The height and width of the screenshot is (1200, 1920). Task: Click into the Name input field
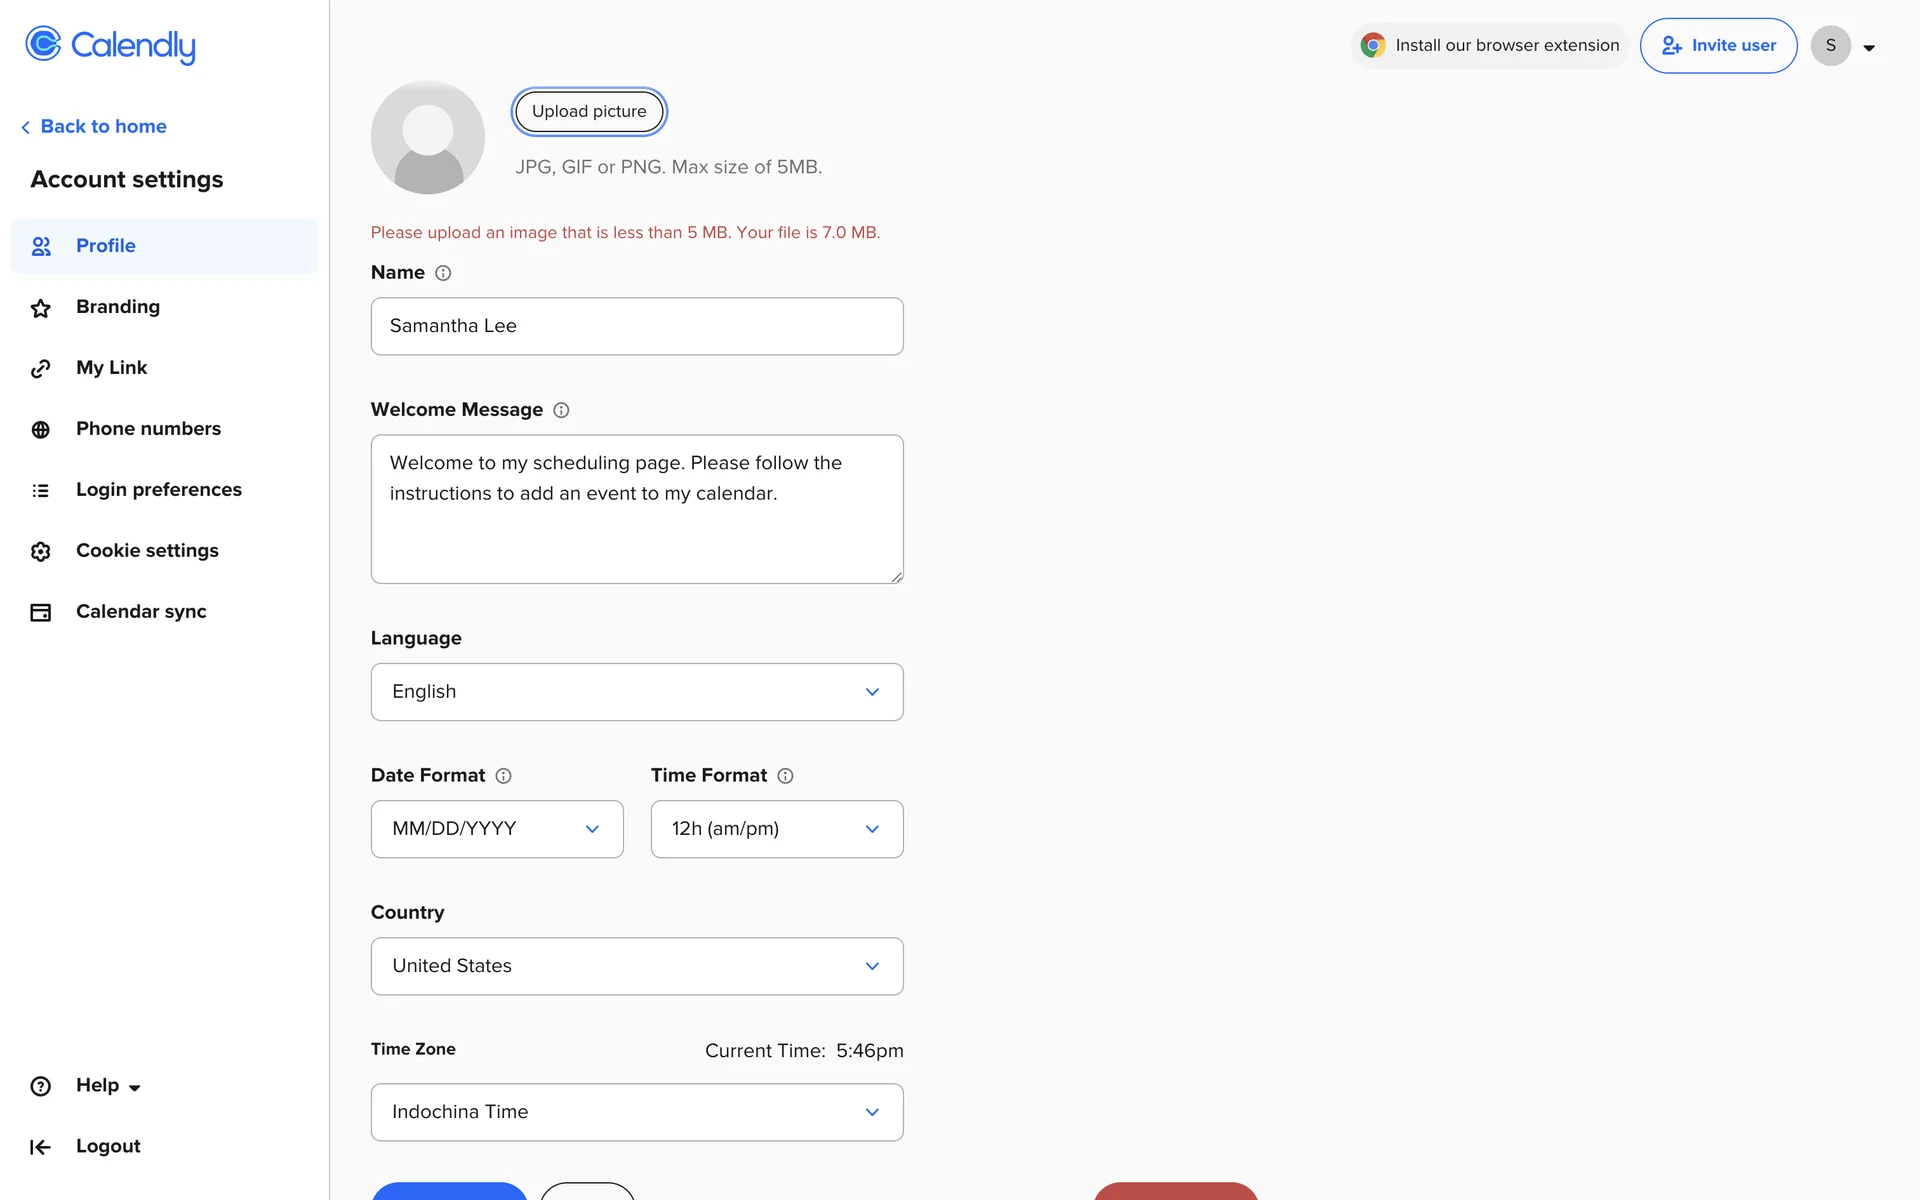[x=637, y=326]
